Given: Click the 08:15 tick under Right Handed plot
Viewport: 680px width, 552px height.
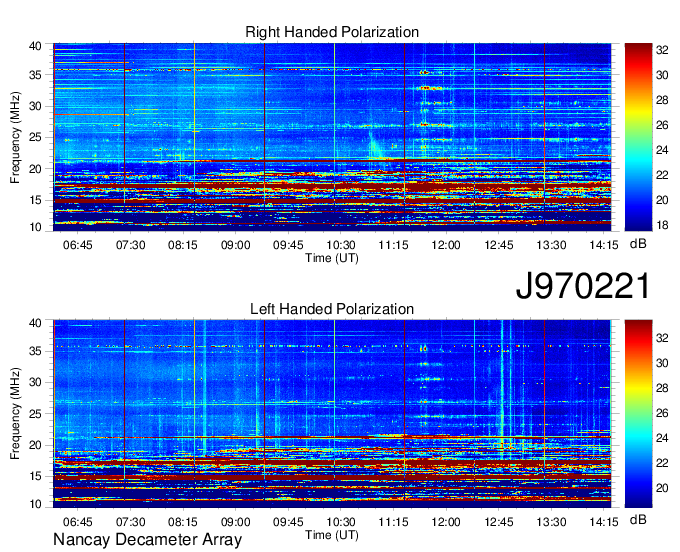Looking at the screenshot, I should (183, 245).
